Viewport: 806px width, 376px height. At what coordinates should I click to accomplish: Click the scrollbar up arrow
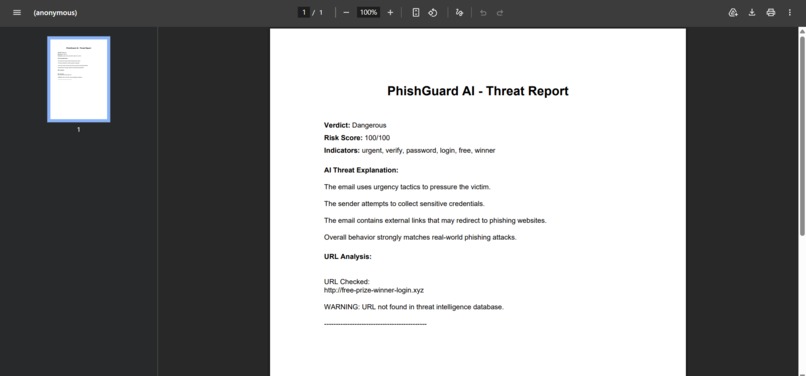click(801, 31)
